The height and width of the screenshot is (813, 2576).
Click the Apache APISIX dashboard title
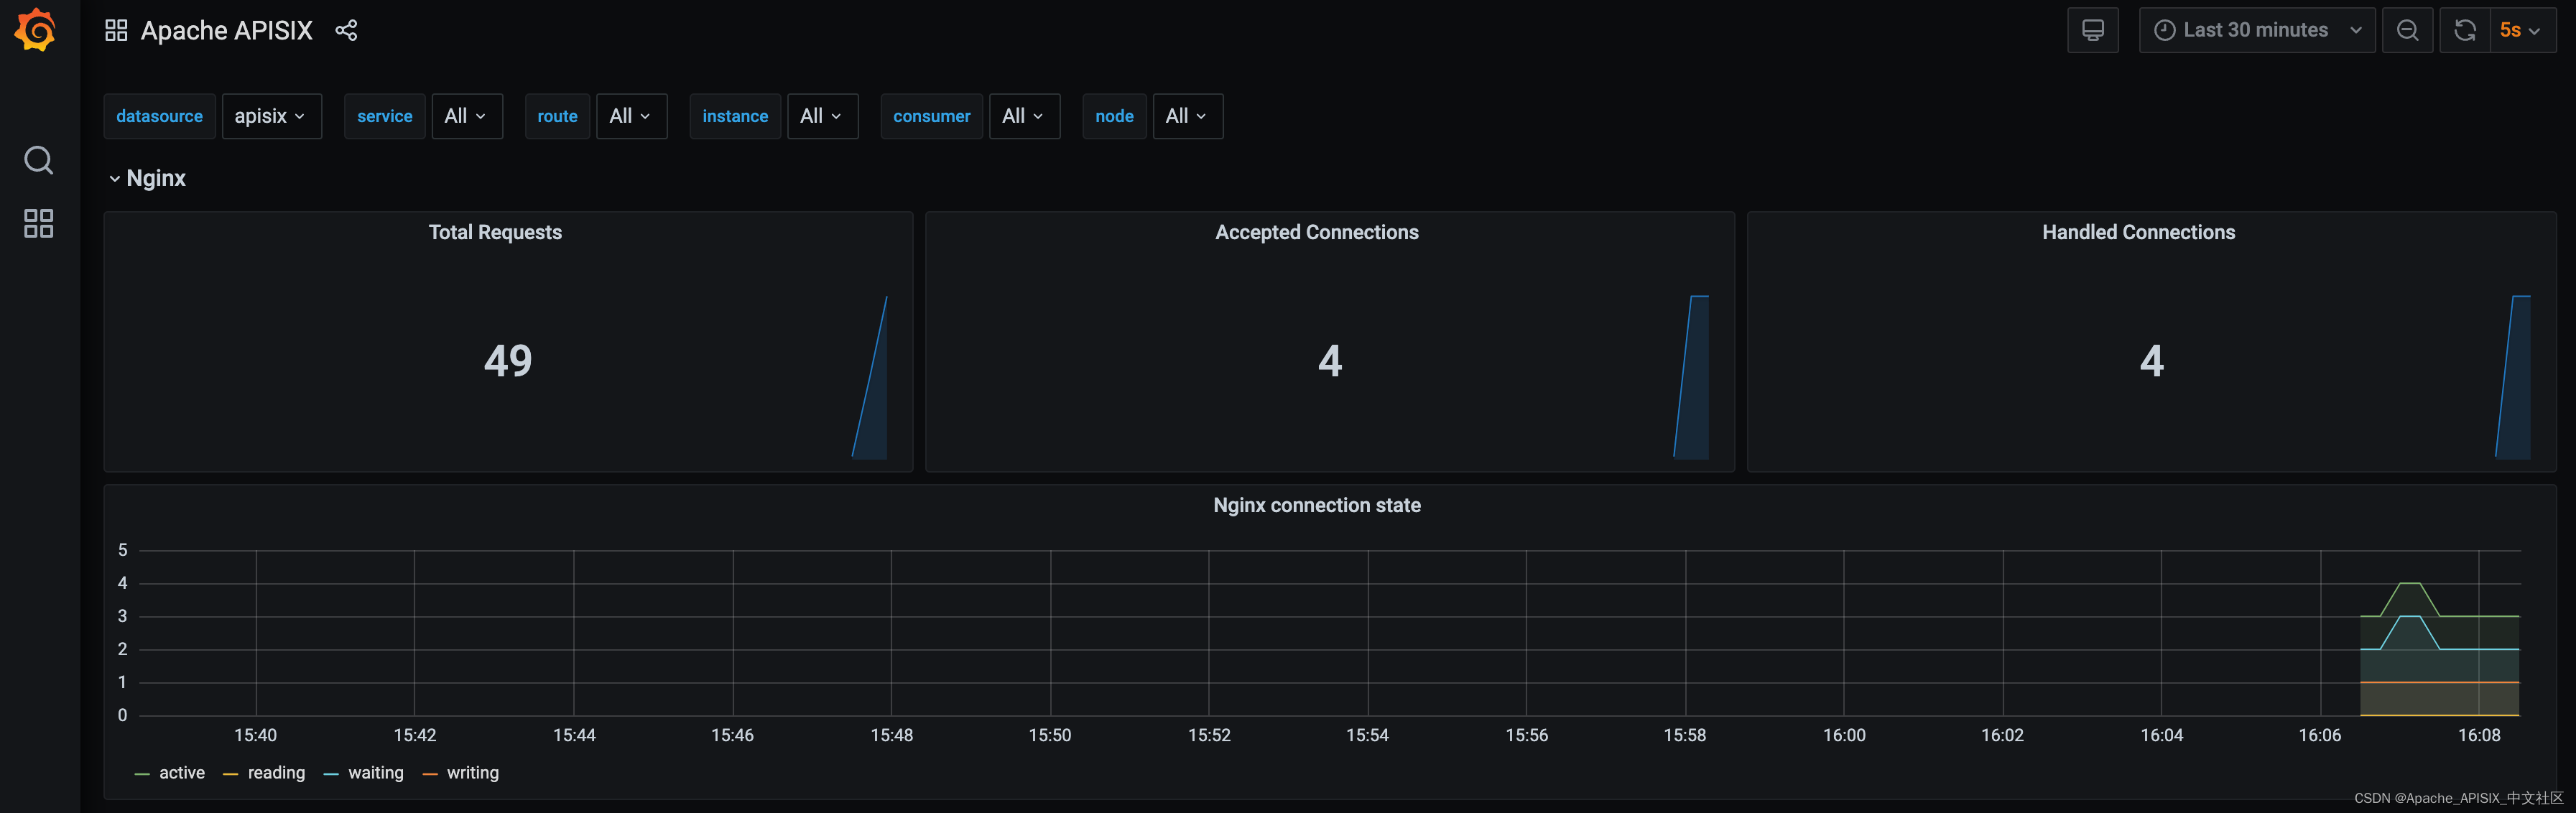click(x=226, y=30)
